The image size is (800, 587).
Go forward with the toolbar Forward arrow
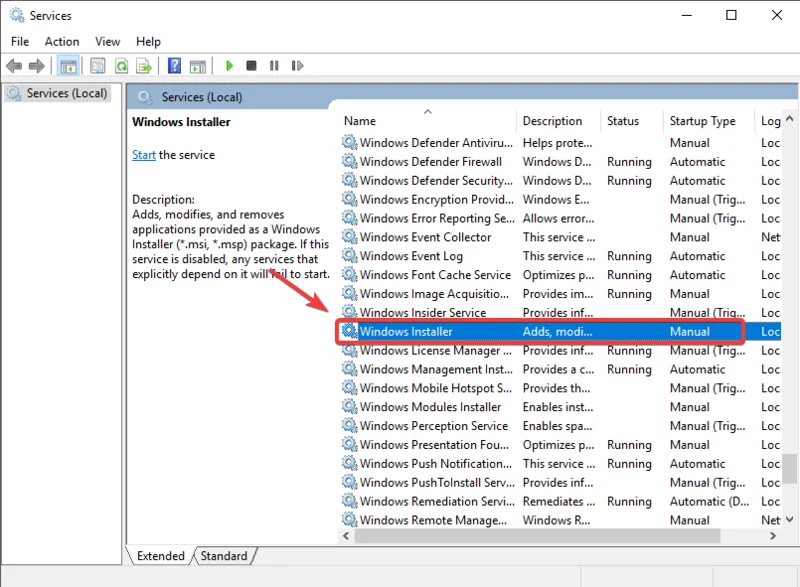[37, 66]
